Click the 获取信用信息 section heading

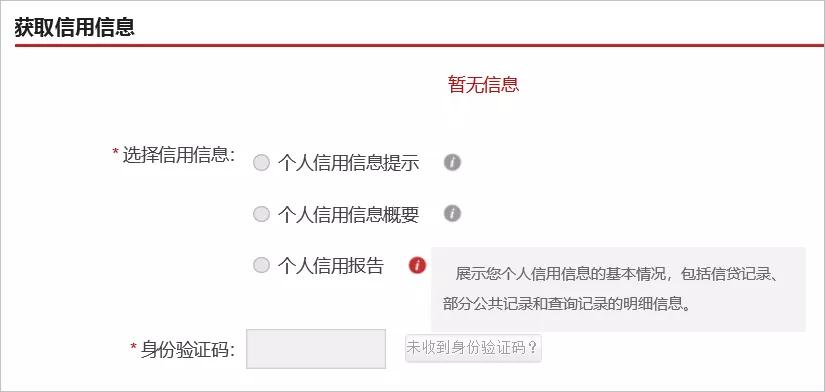tap(75, 27)
